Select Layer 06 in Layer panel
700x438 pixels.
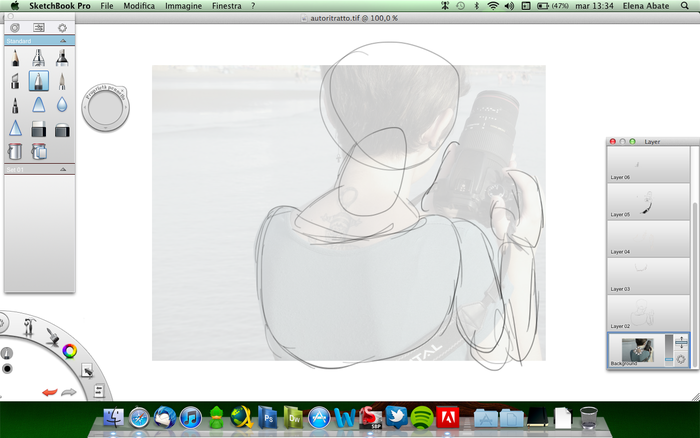click(x=648, y=164)
